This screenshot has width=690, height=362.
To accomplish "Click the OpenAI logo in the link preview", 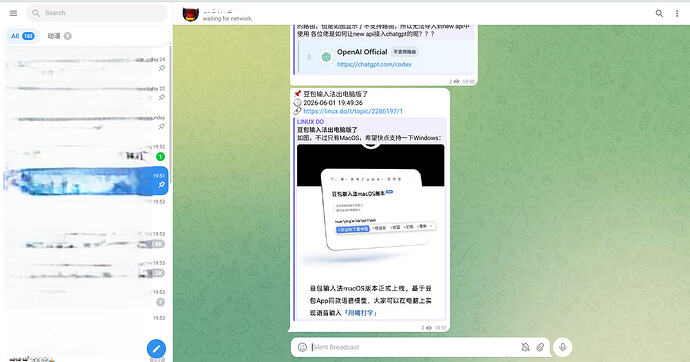I will coord(326,57).
